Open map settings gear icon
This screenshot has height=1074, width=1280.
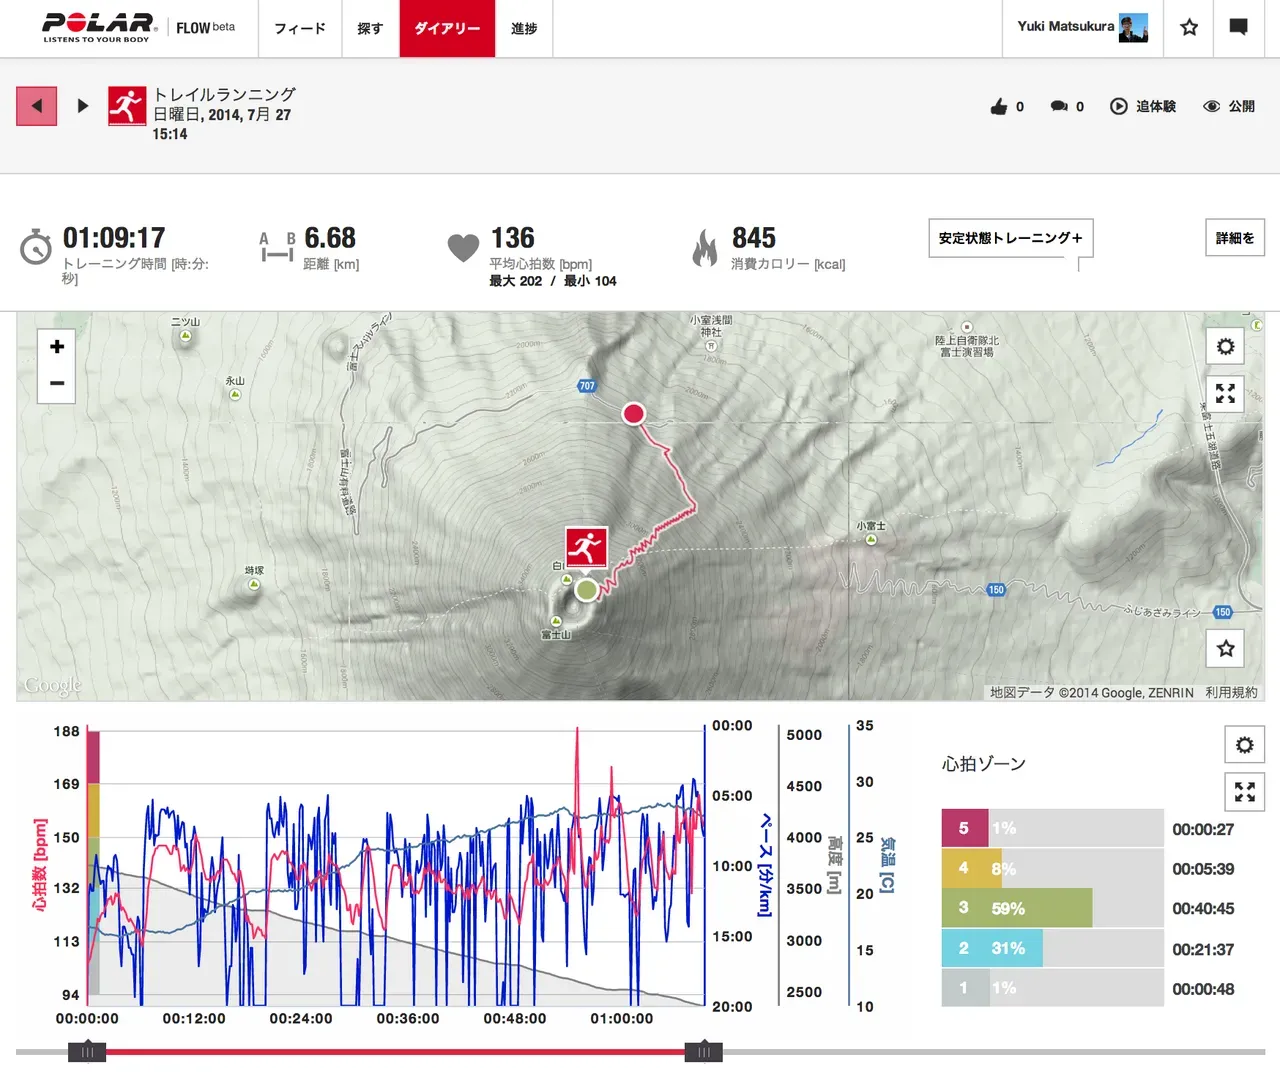pyautogui.click(x=1225, y=347)
